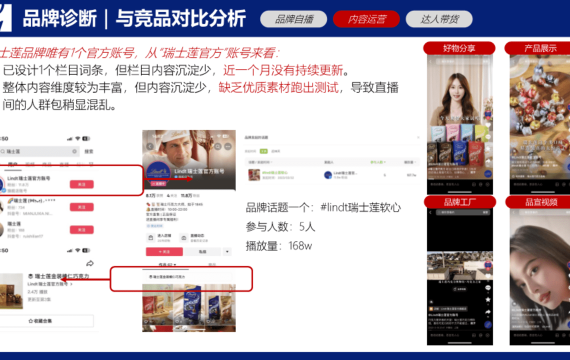Screen dimensions: 570x360
Task: Click the red follow button on profile page
Action: (x=164, y=252)
